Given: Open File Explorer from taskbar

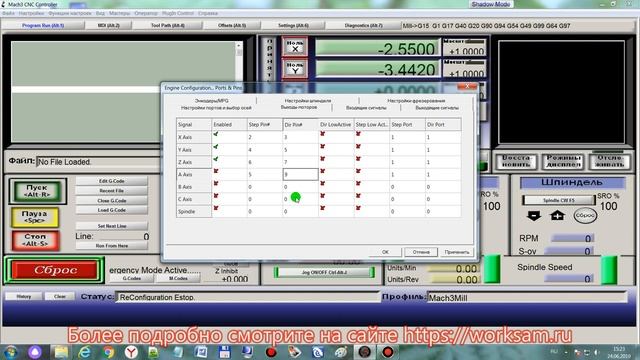Looking at the screenshot, I should (61, 352).
